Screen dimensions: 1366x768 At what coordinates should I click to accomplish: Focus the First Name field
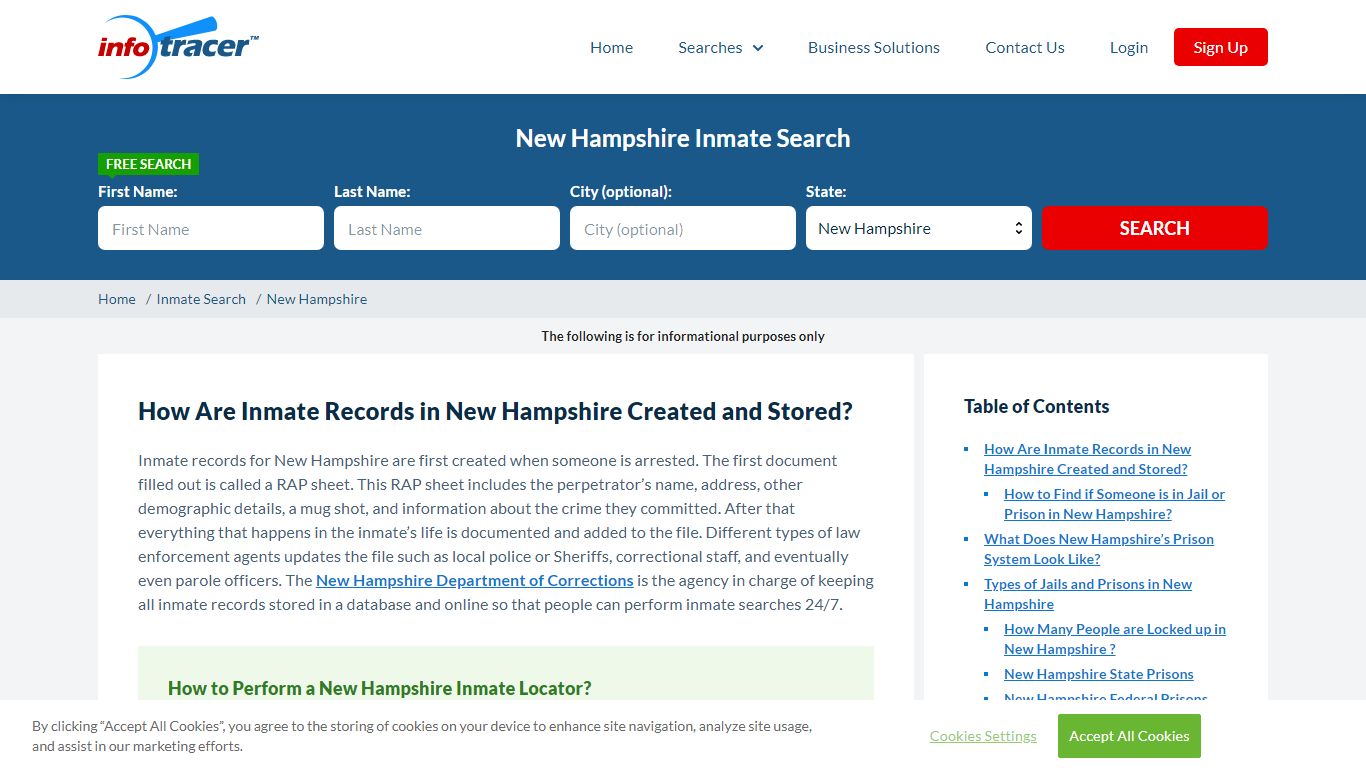[211, 228]
